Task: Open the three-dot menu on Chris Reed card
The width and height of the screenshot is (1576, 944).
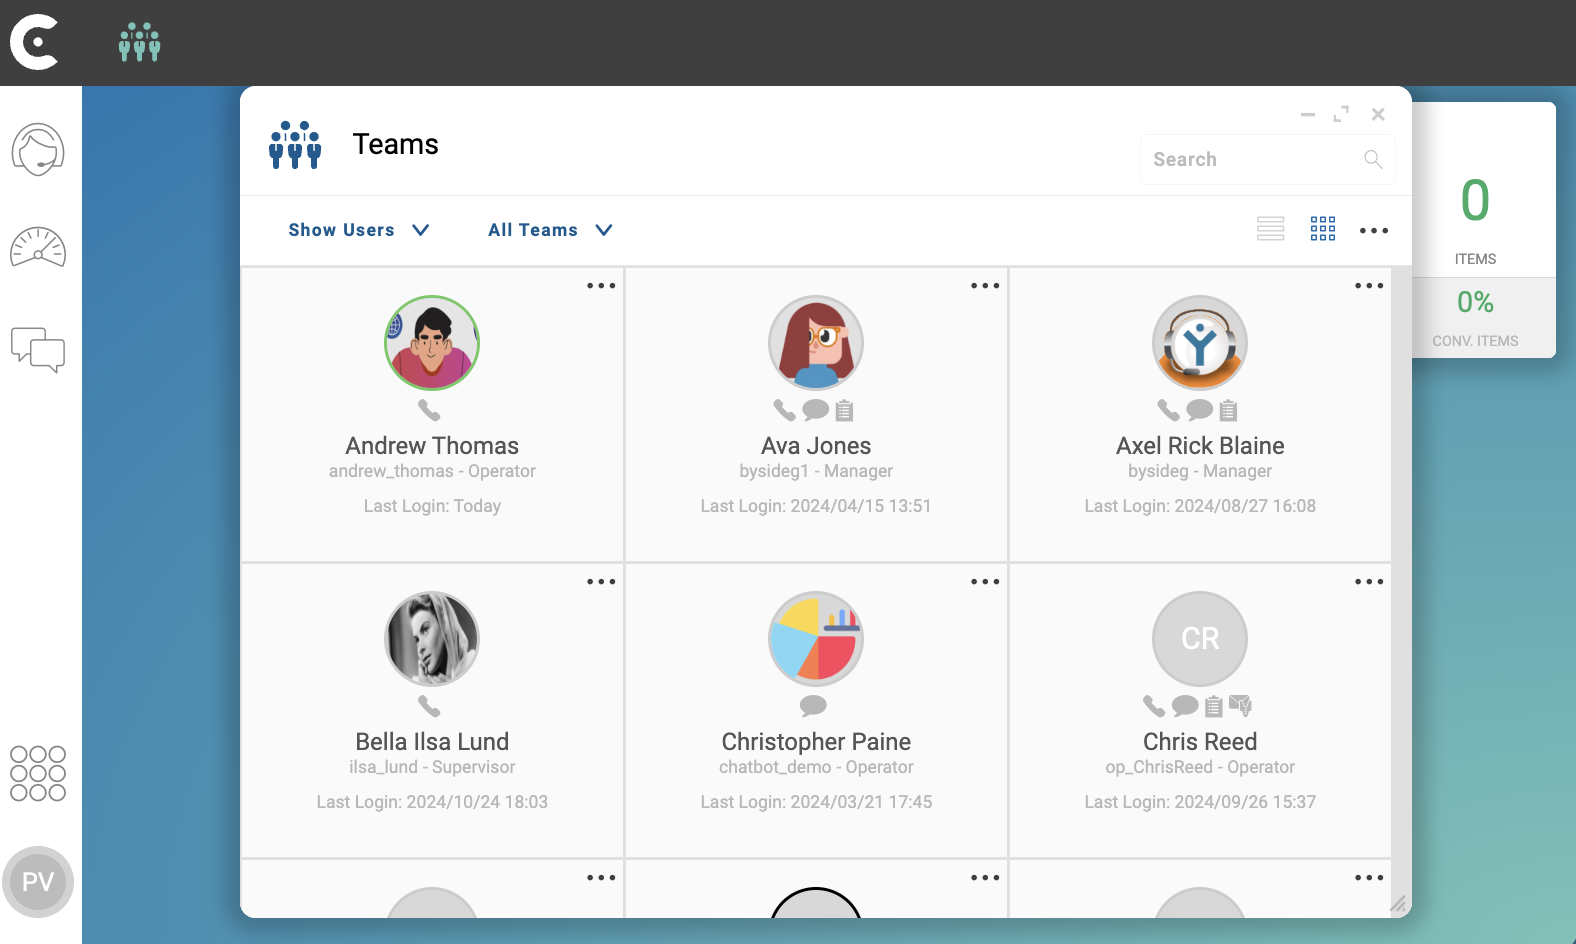Action: [x=1369, y=582]
